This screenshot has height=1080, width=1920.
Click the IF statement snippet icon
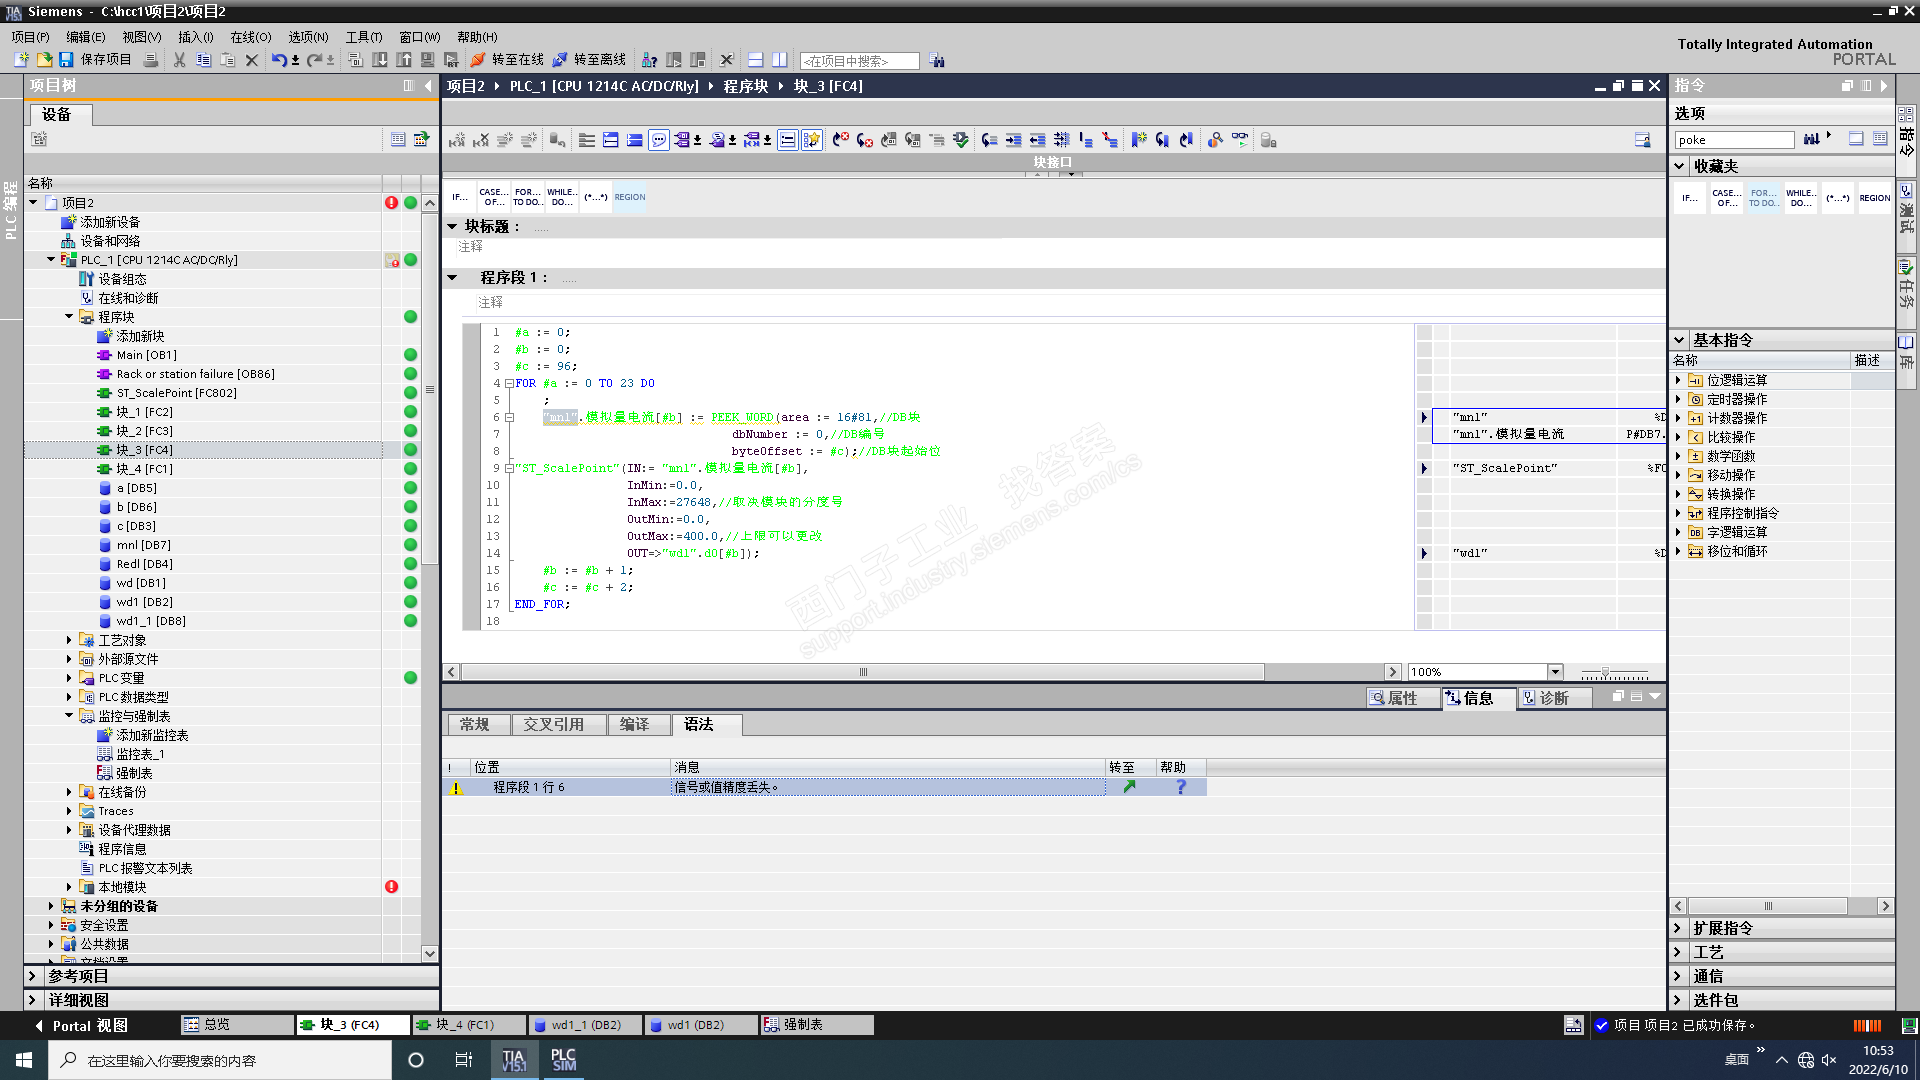[459, 197]
